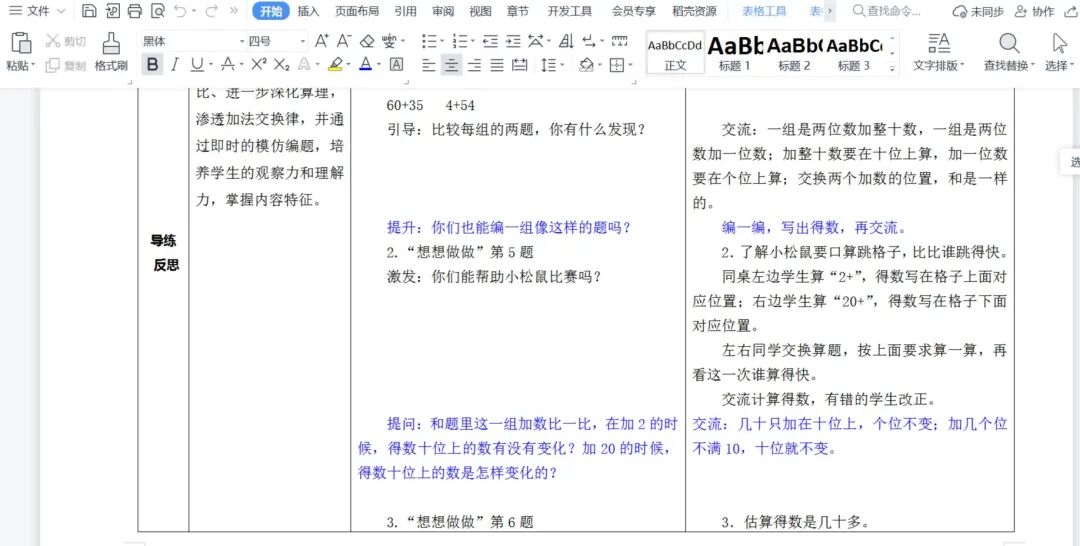The image size is (1080, 546).
Task: Toggle Align Left
Action: (x=428, y=65)
